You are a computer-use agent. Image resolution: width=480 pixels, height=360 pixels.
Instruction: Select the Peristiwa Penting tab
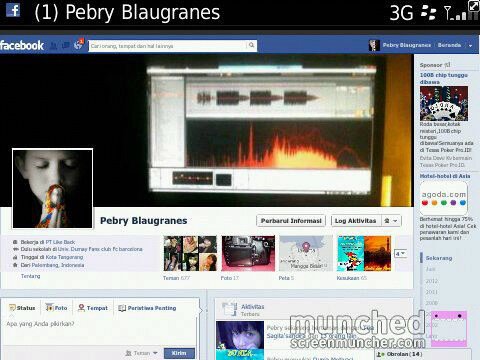click(147, 308)
